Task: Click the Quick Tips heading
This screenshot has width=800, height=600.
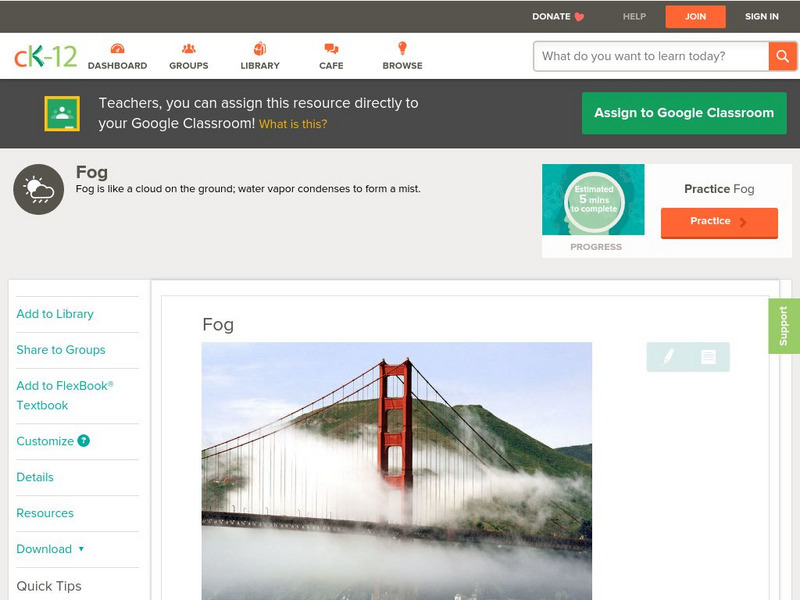Action: (49, 586)
